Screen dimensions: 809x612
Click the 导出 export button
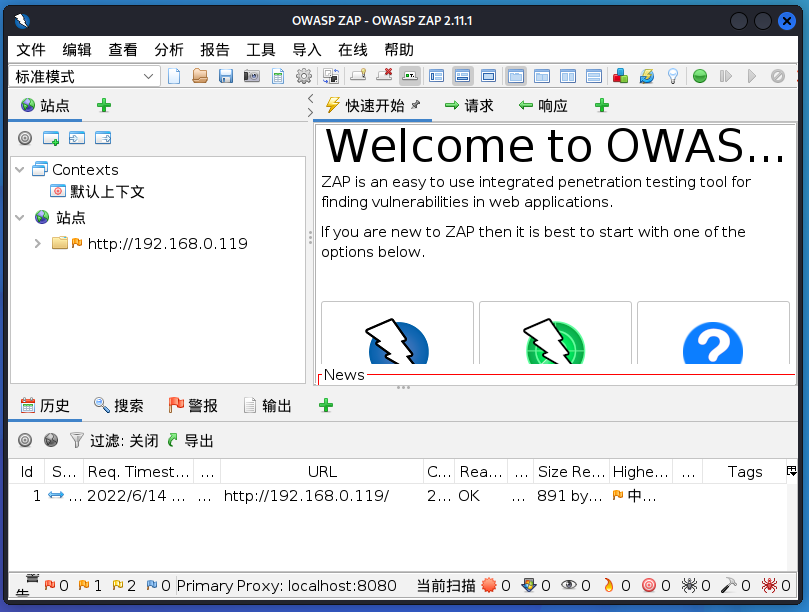pyautogui.click(x=190, y=440)
